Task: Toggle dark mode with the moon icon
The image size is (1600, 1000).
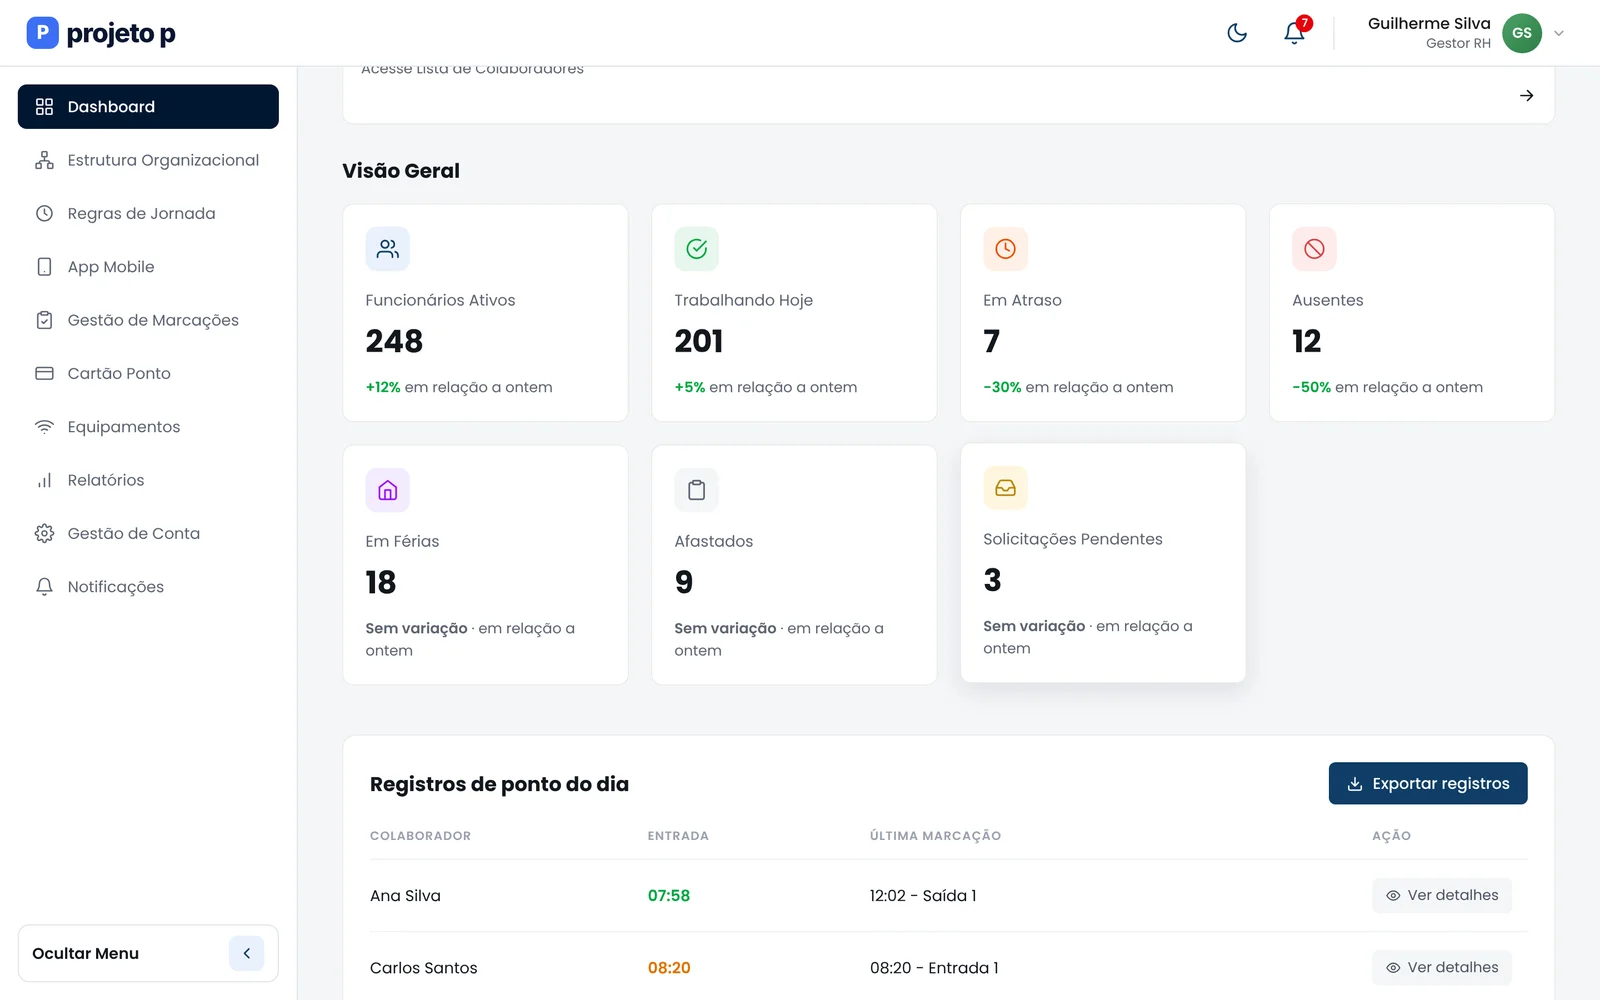Action: click(1237, 33)
